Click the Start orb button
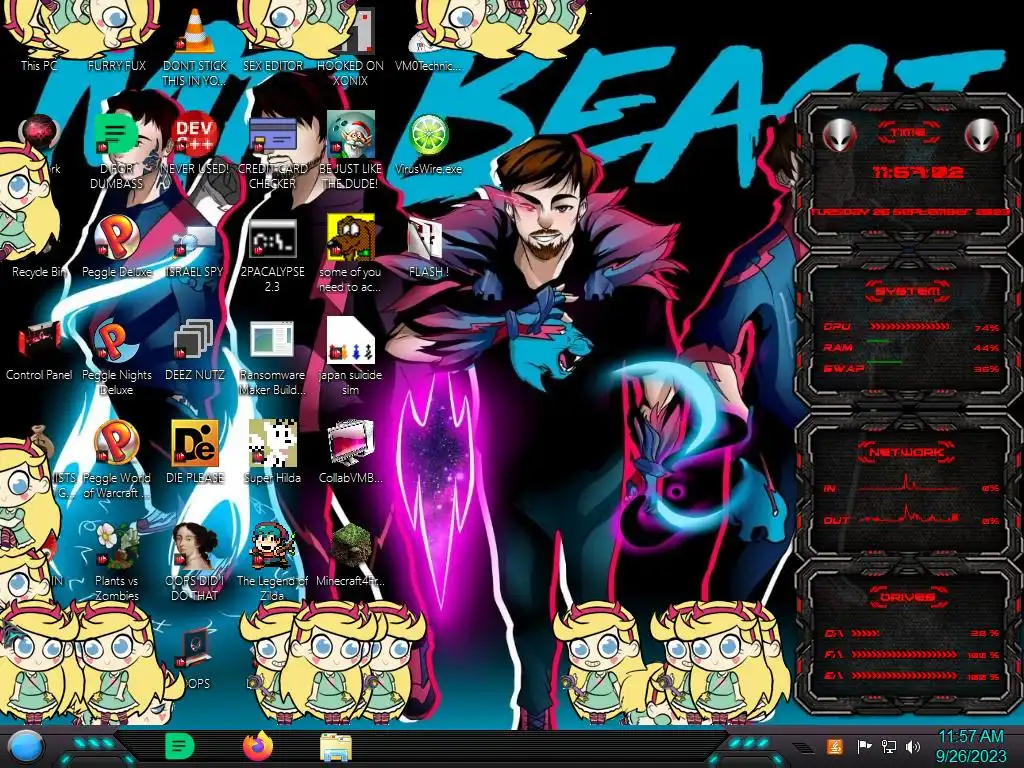 pos(26,746)
